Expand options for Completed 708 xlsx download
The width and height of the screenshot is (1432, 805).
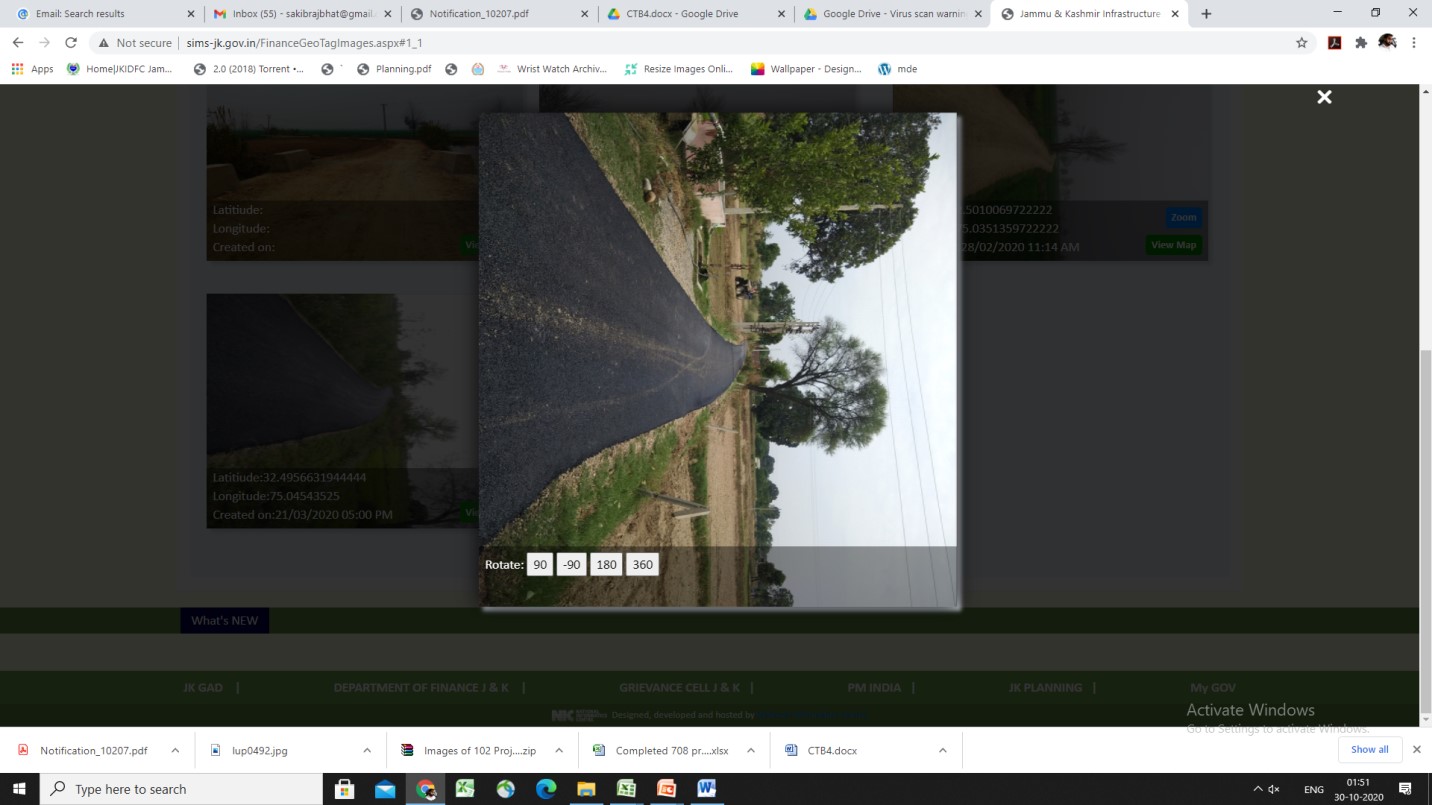pyautogui.click(x=751, y=750)
